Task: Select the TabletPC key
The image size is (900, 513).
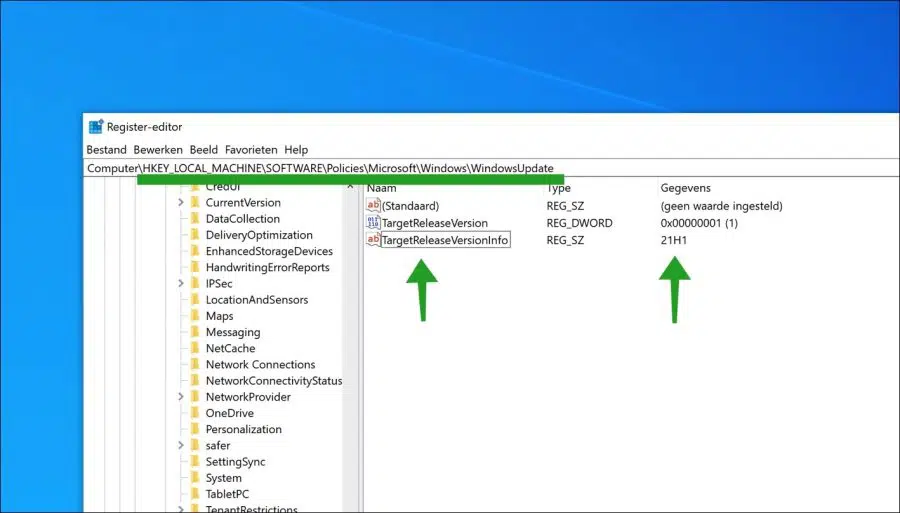Action: tap(227, 494)
